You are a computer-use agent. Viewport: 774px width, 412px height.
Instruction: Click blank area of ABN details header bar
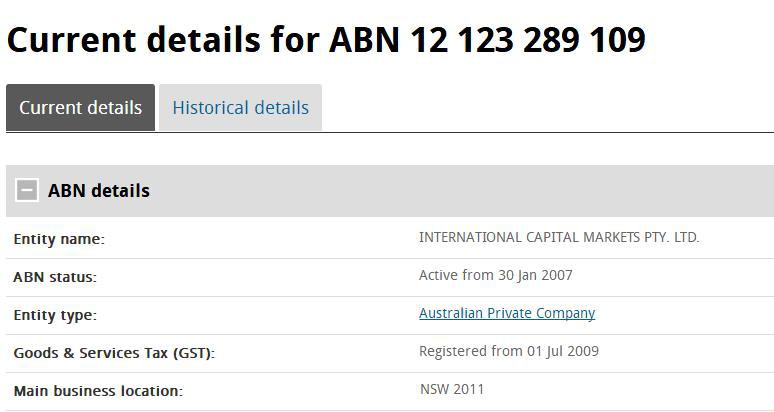tap(459, 191)
